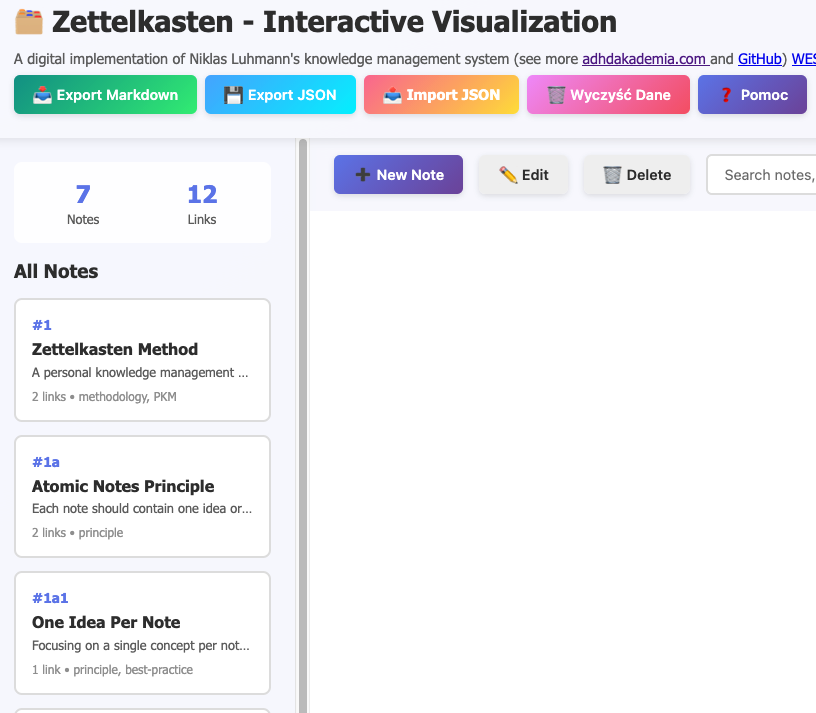Click the Search notes input field
The height and width of the screenshot is (713, 816).
765,175
